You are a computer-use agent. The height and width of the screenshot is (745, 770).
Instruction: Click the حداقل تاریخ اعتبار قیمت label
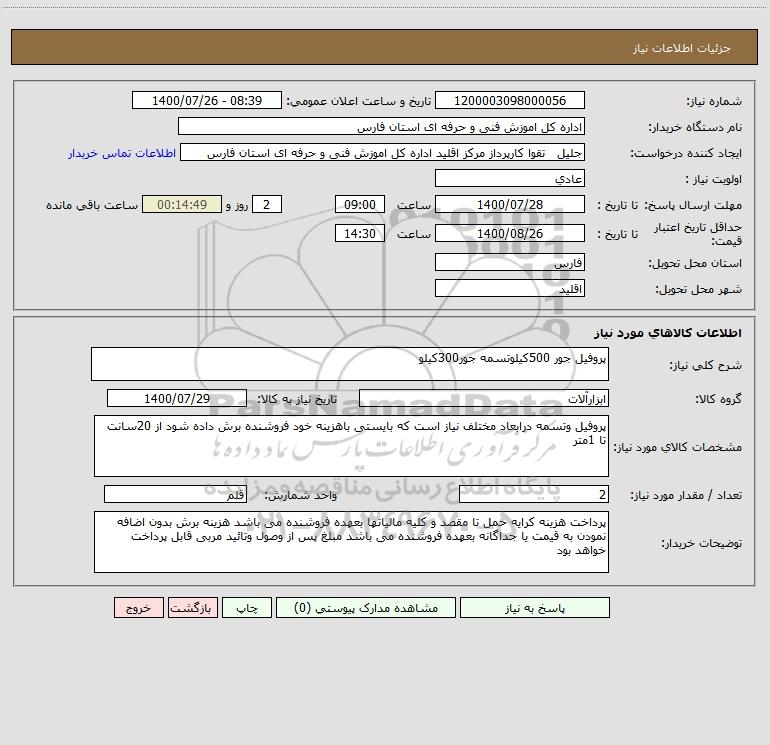[698, 234]
